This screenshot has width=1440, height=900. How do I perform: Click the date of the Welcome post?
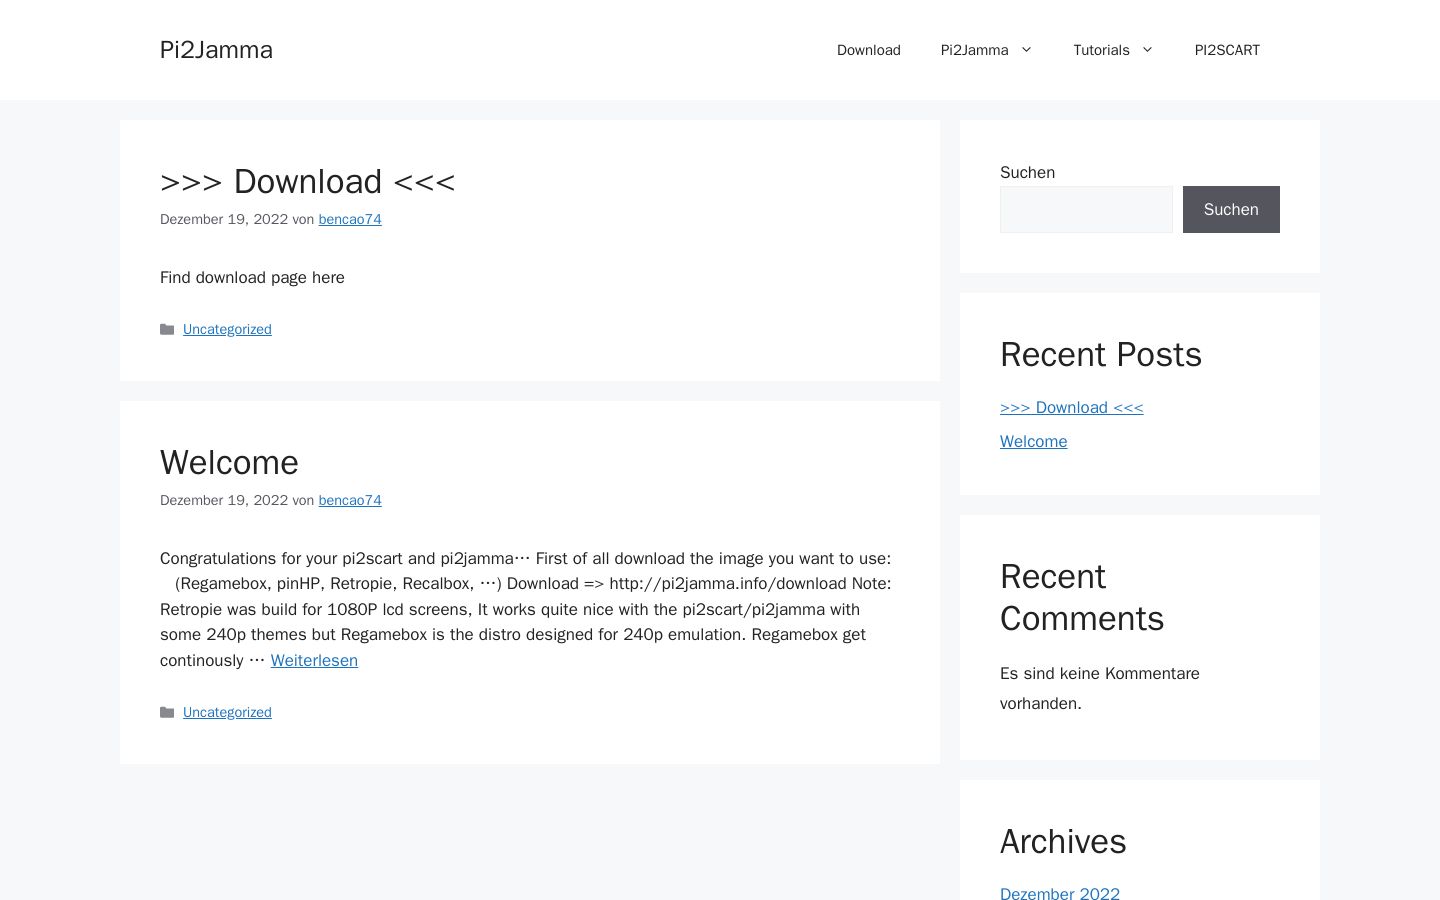point(224,500)
